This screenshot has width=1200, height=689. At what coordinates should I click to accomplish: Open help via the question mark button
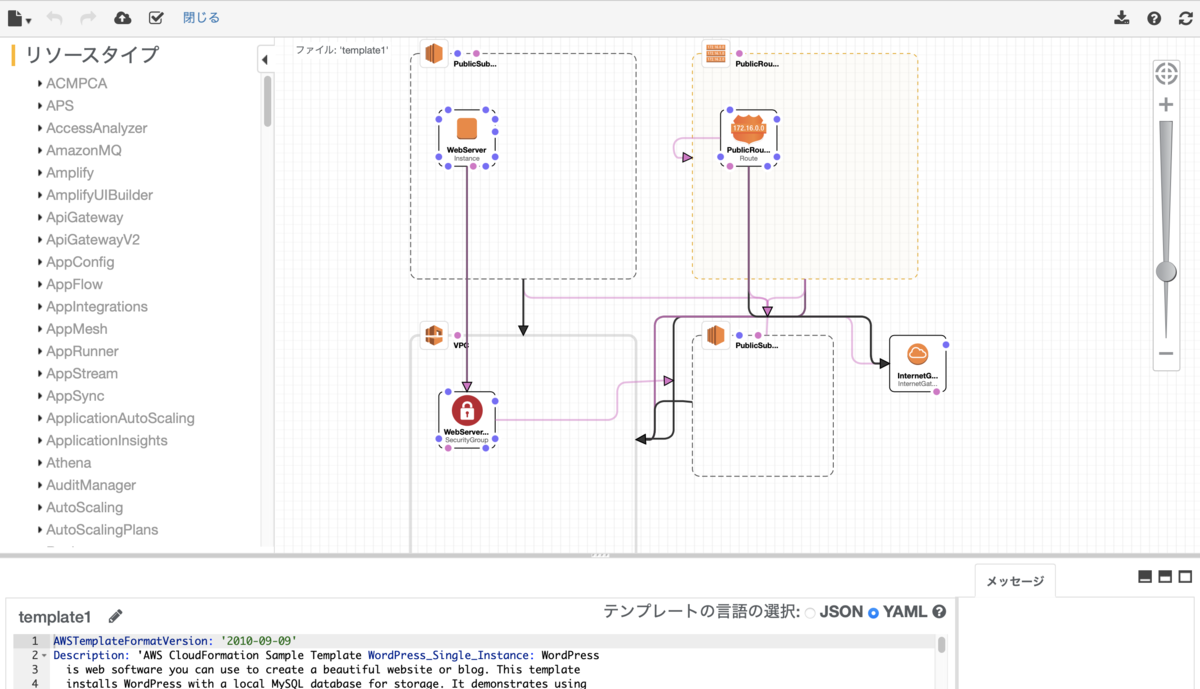tap(1153, 17)
